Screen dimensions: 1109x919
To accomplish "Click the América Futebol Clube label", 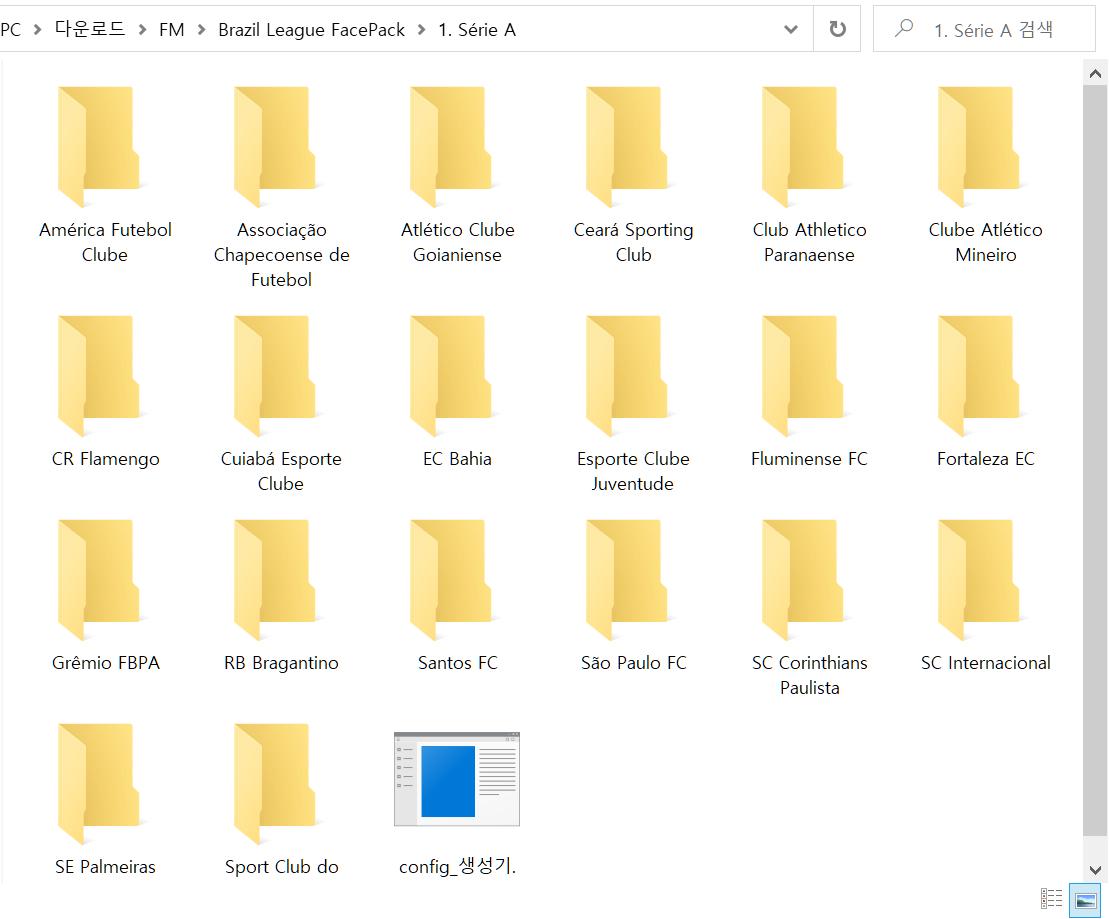I will (x=105, y=242).
